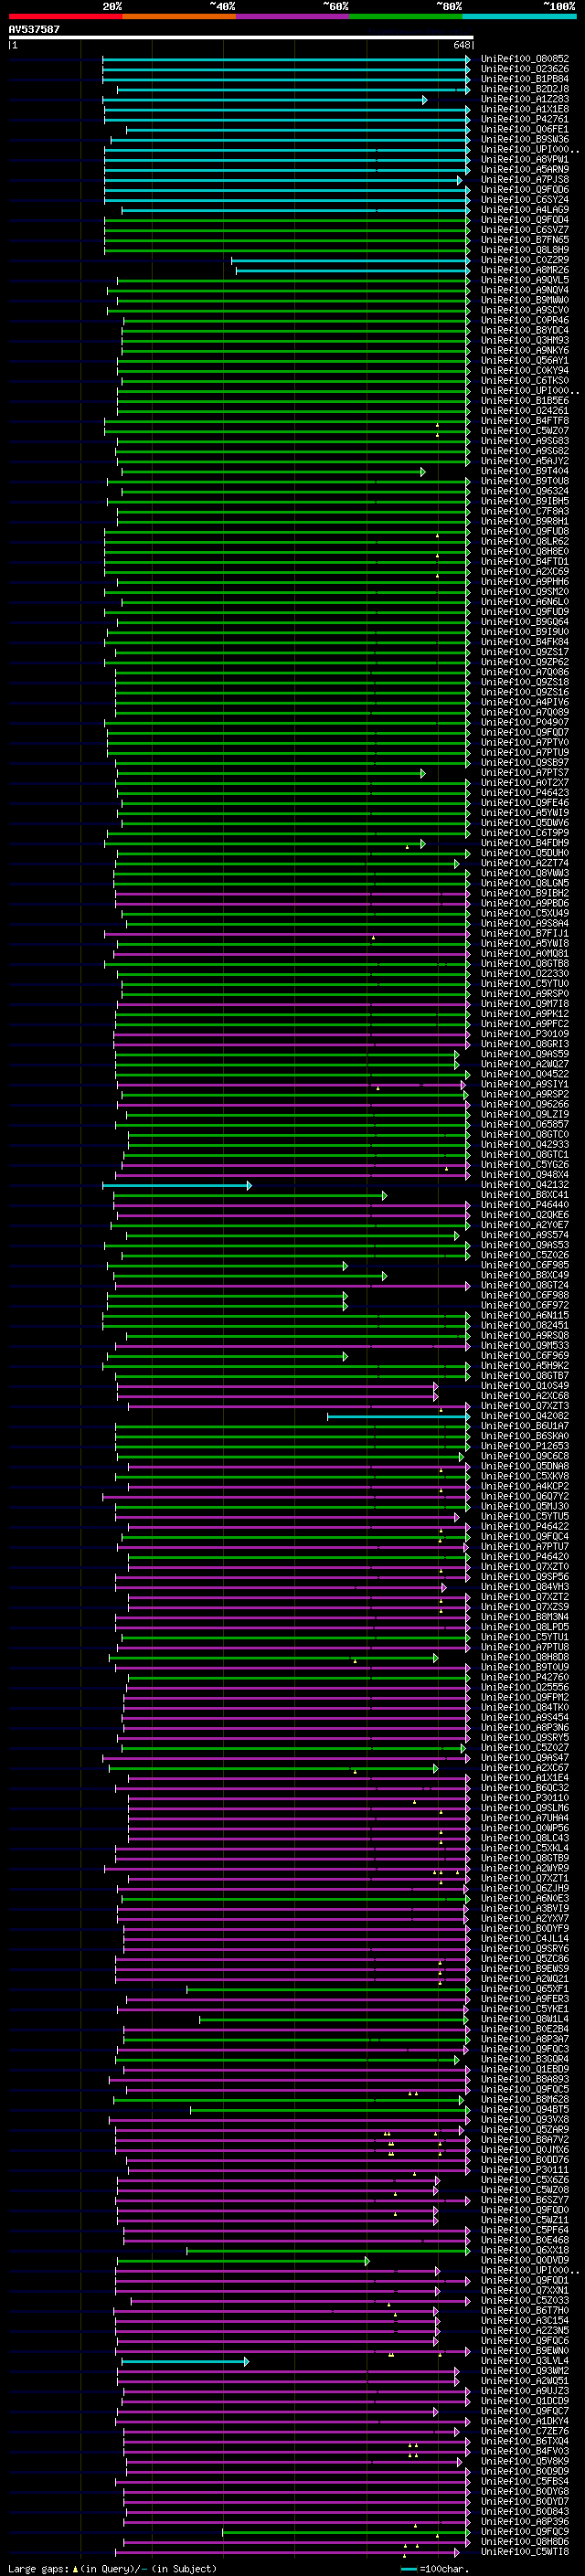This screenshot has width=585, height=2576.
Task: Click hit label UniRef100_Q04522
Action: (x=525, y=1074)
